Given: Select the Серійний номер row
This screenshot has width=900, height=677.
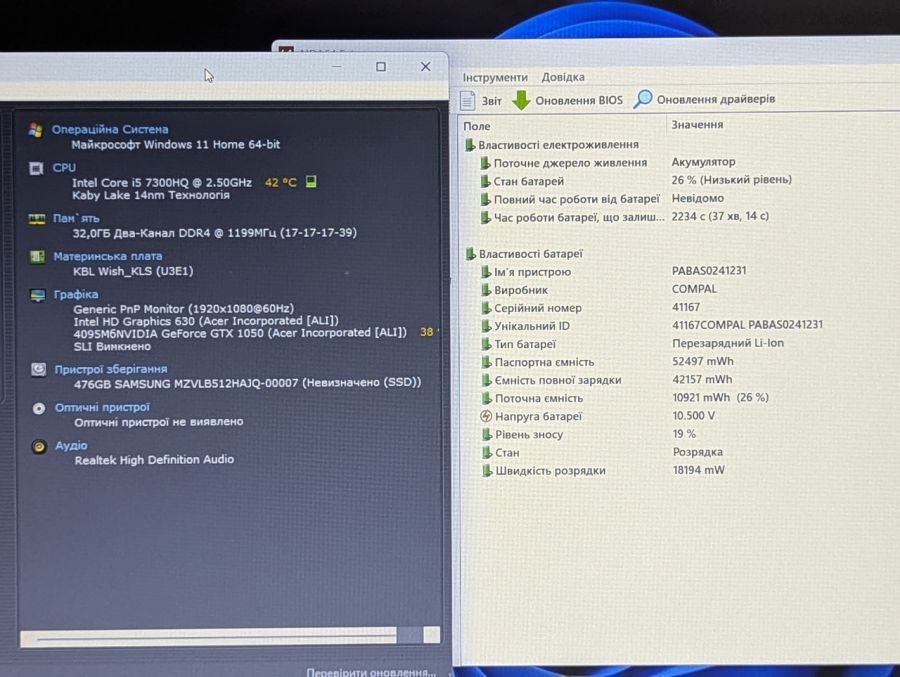Looking at the screenshot, I should click(591, 307).
